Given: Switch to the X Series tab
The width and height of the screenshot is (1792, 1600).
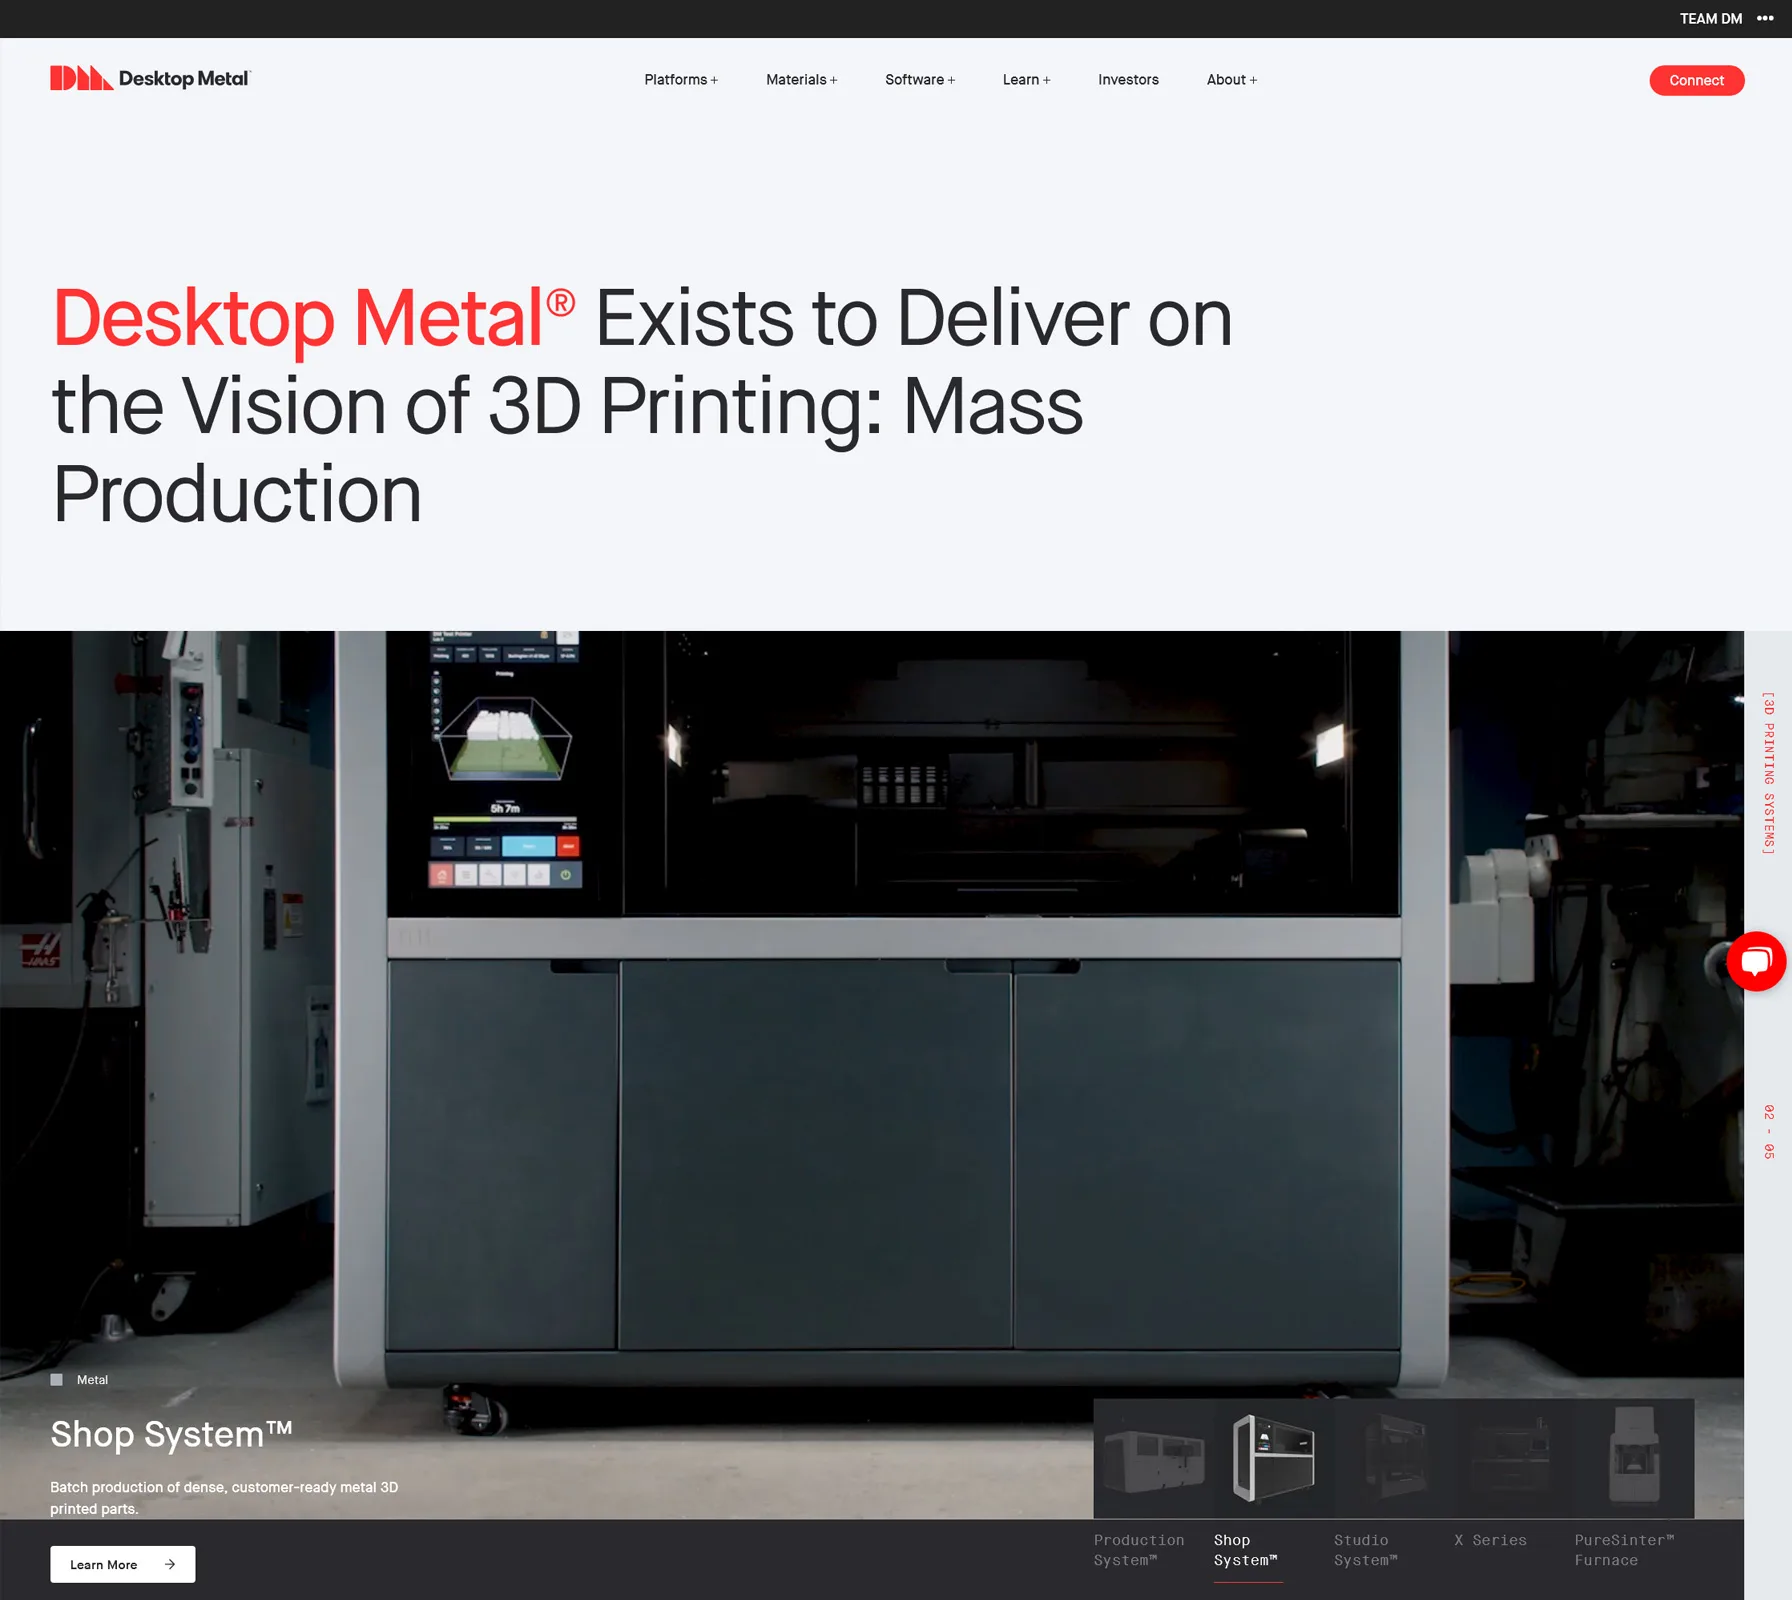Looking at the screenshot, I should [1490, 1540].
